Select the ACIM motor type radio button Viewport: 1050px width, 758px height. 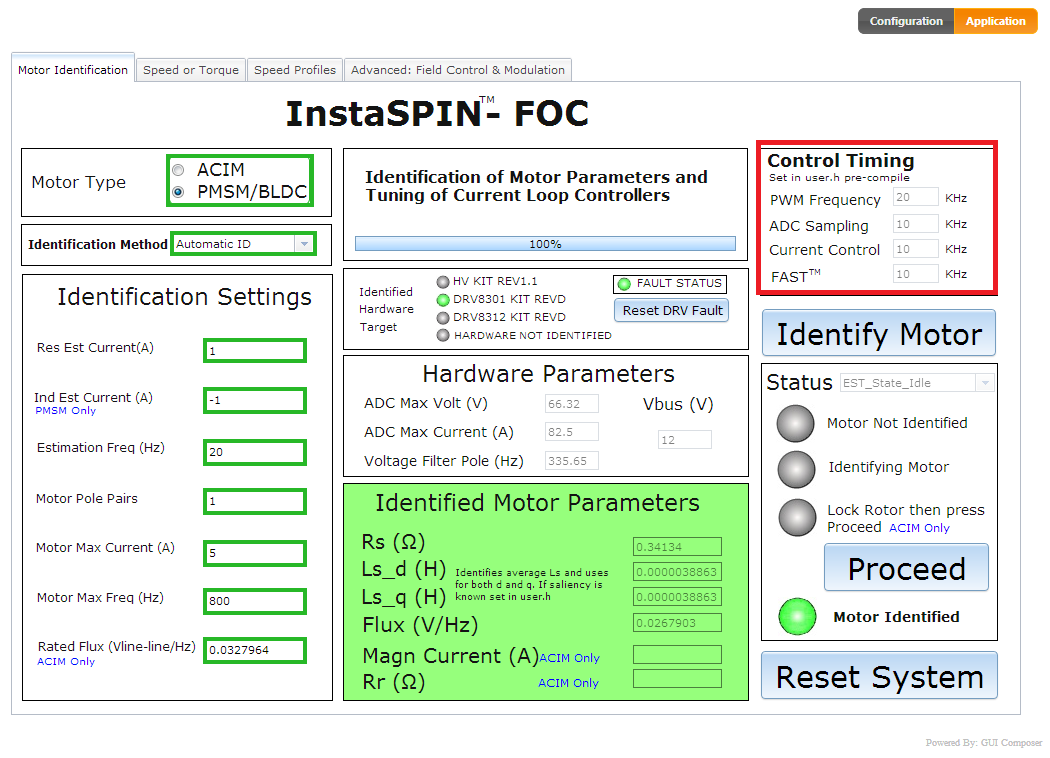178,170
